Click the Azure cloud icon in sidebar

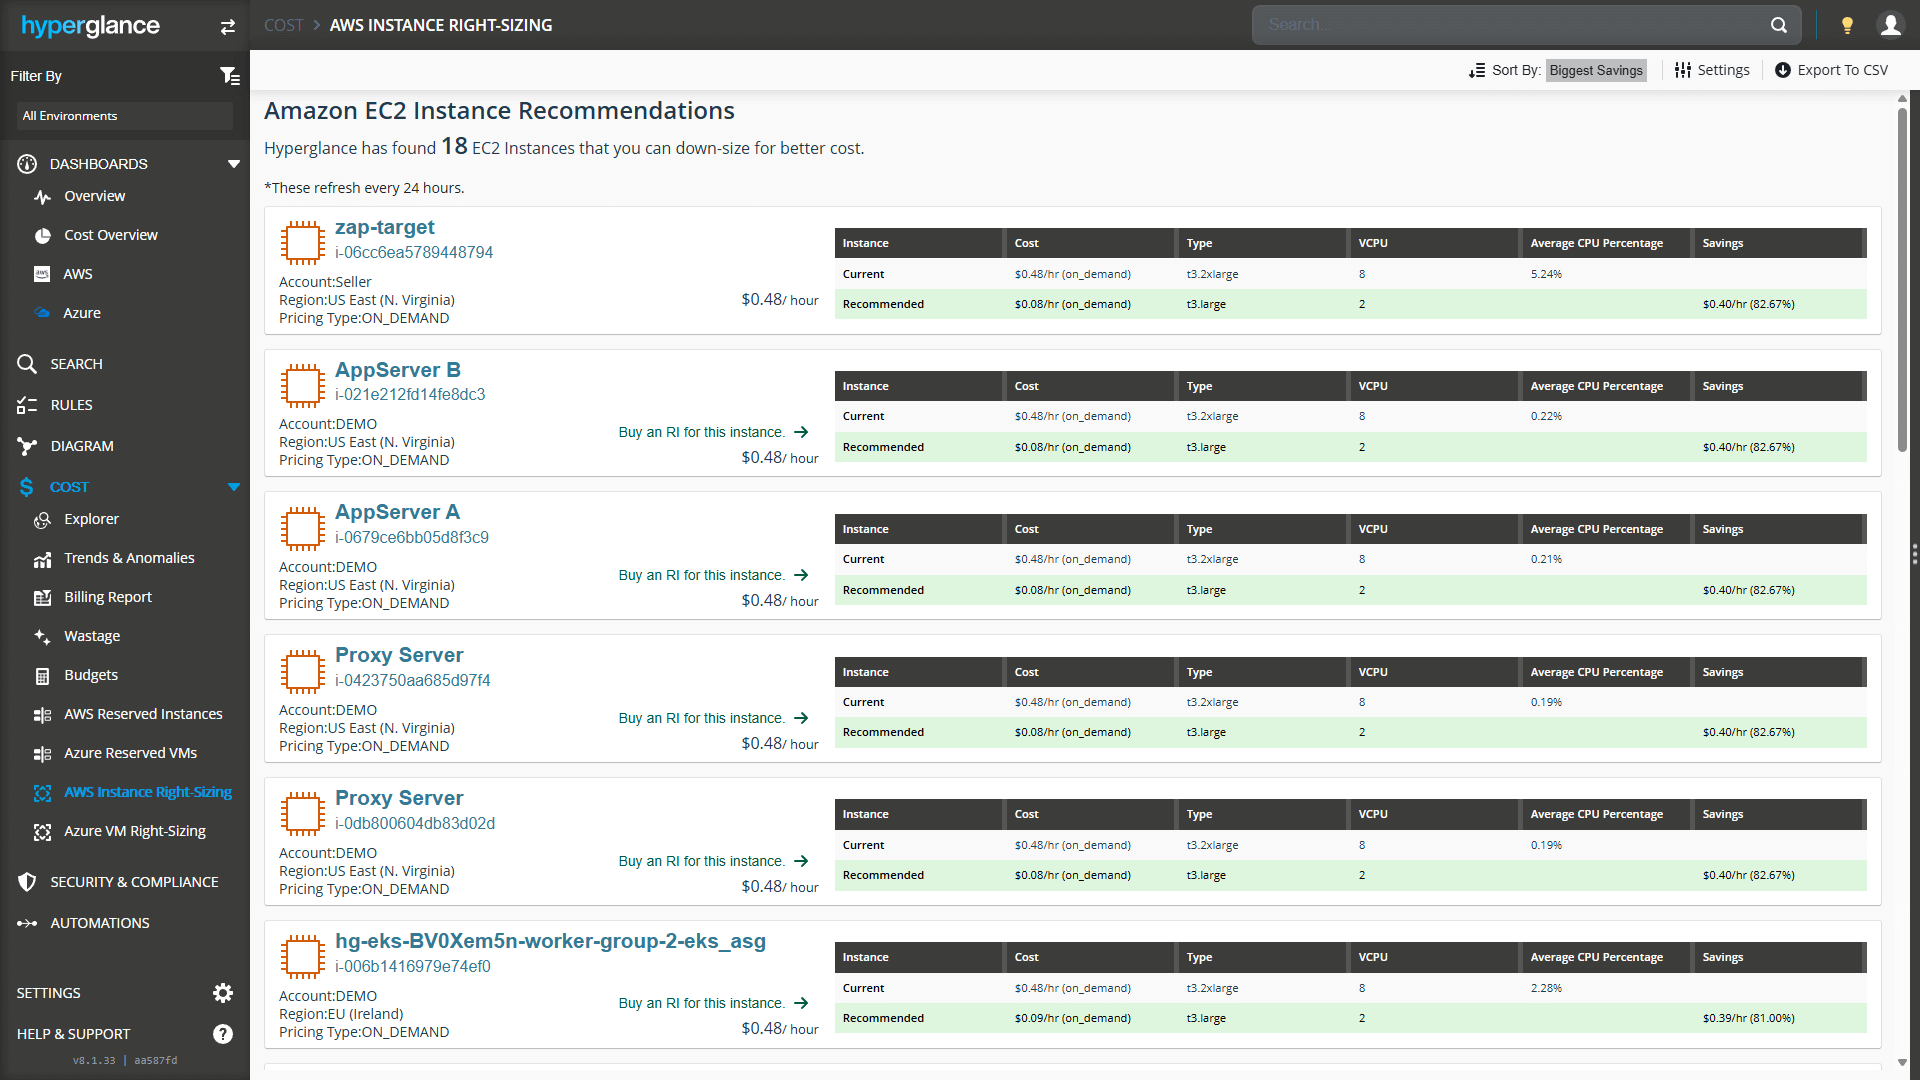[x=42, y=313]
